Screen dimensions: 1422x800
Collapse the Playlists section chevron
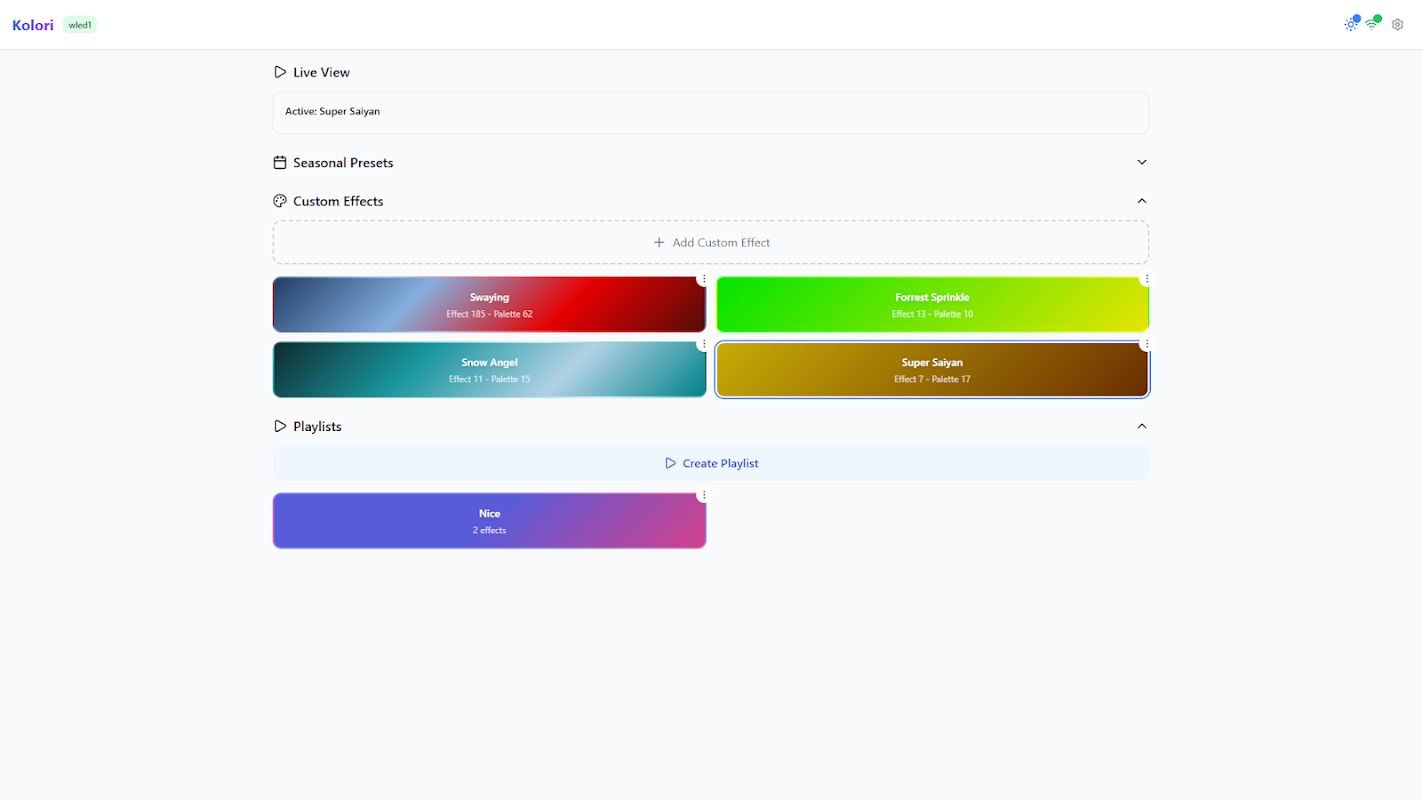point(1142,426)
